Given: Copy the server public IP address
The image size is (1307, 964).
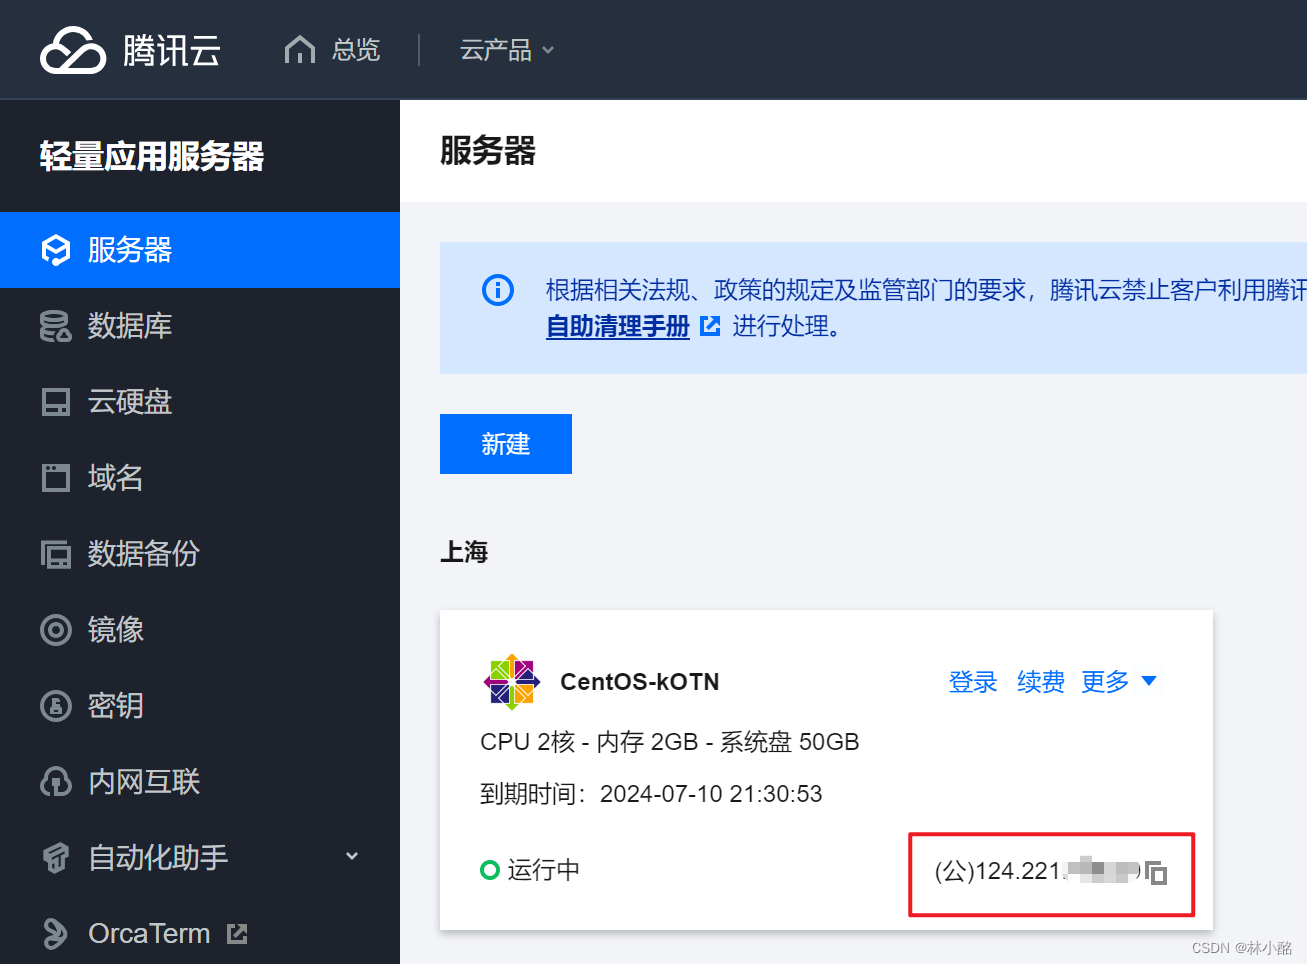Looking at the screenshot, I should [x=1157, y=872].
